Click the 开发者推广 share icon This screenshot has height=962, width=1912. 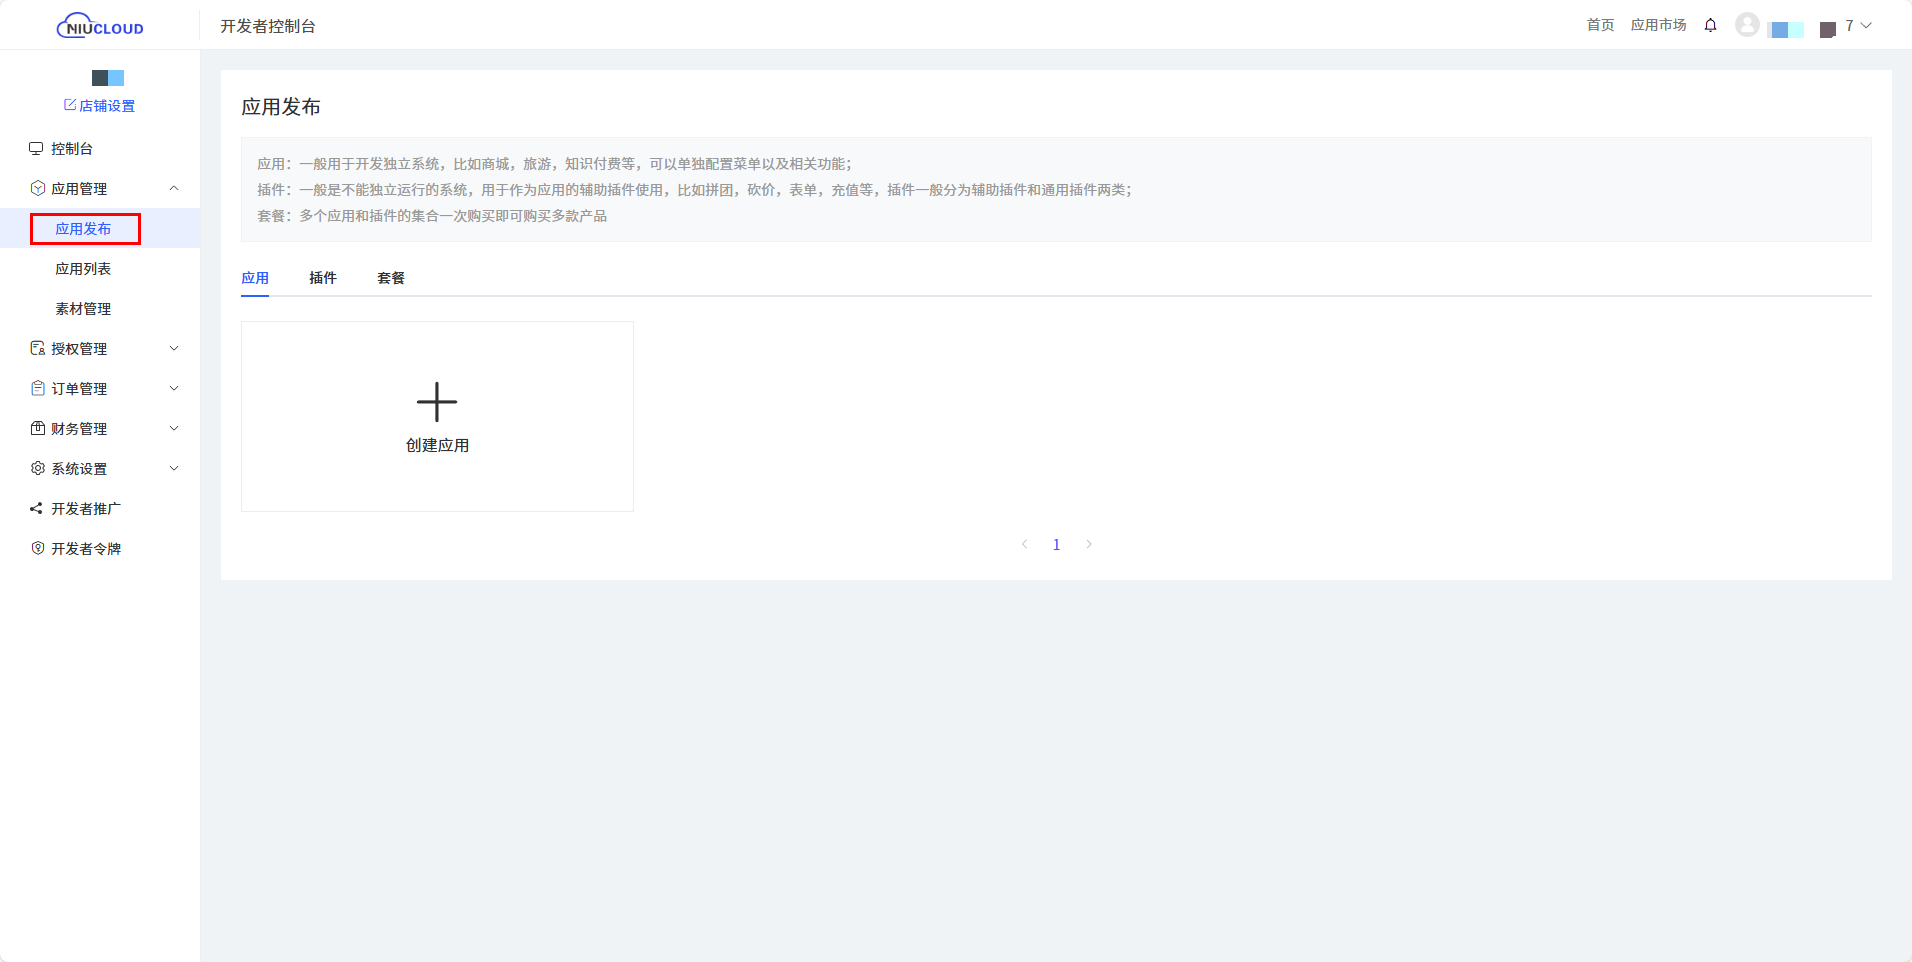[37, 508]
